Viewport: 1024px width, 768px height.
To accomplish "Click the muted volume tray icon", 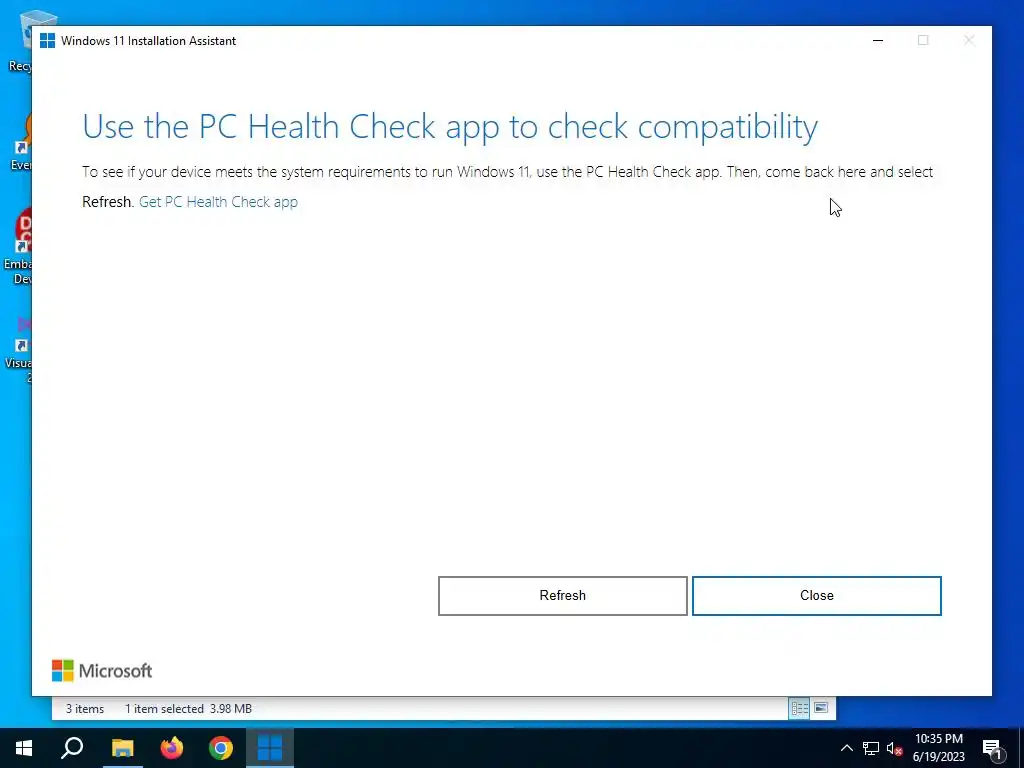I will click(894, 748).
